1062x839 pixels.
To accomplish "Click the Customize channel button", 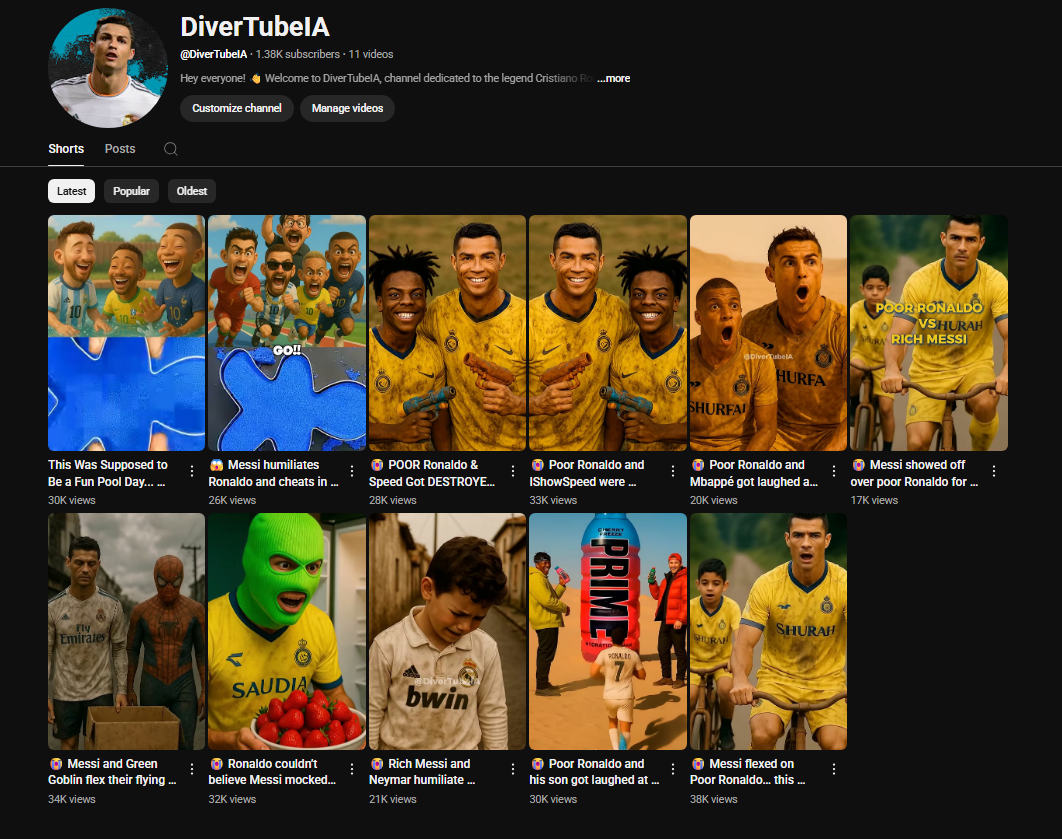I will click(x=236, y=108).
